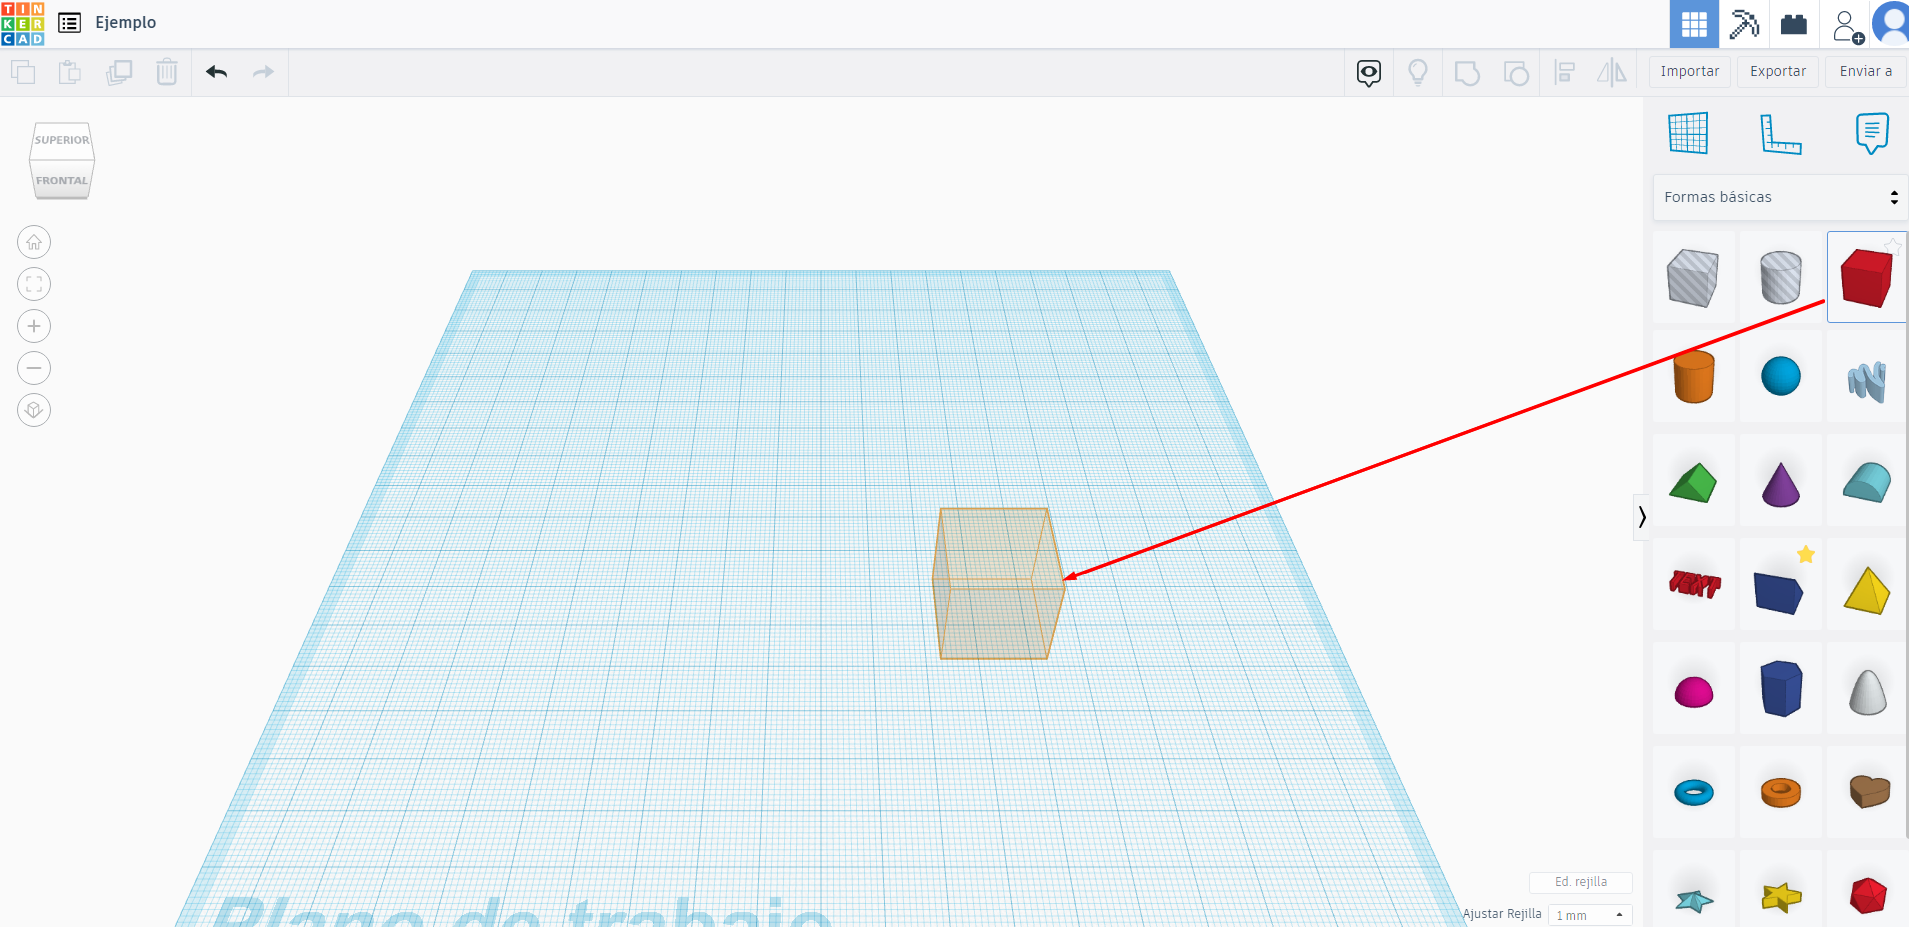Zoom out with the minus button
Image resolution: width=1909 pixels, height=927 pixels.
(34, 368)
